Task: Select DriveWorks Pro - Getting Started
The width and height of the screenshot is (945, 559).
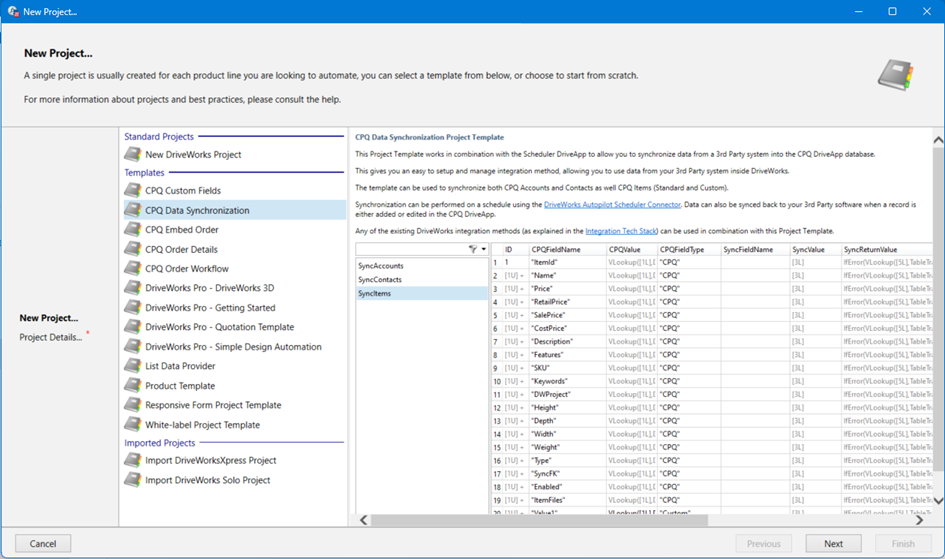Action: coord(210,308)
